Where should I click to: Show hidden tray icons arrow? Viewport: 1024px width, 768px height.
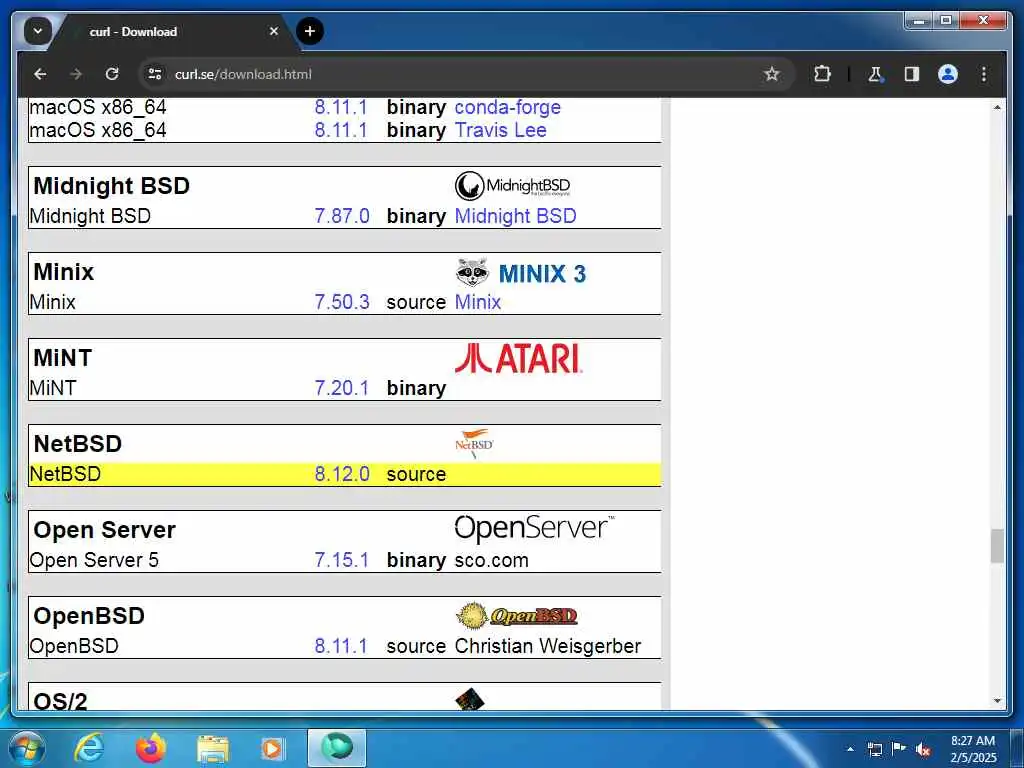coord(850,749)
